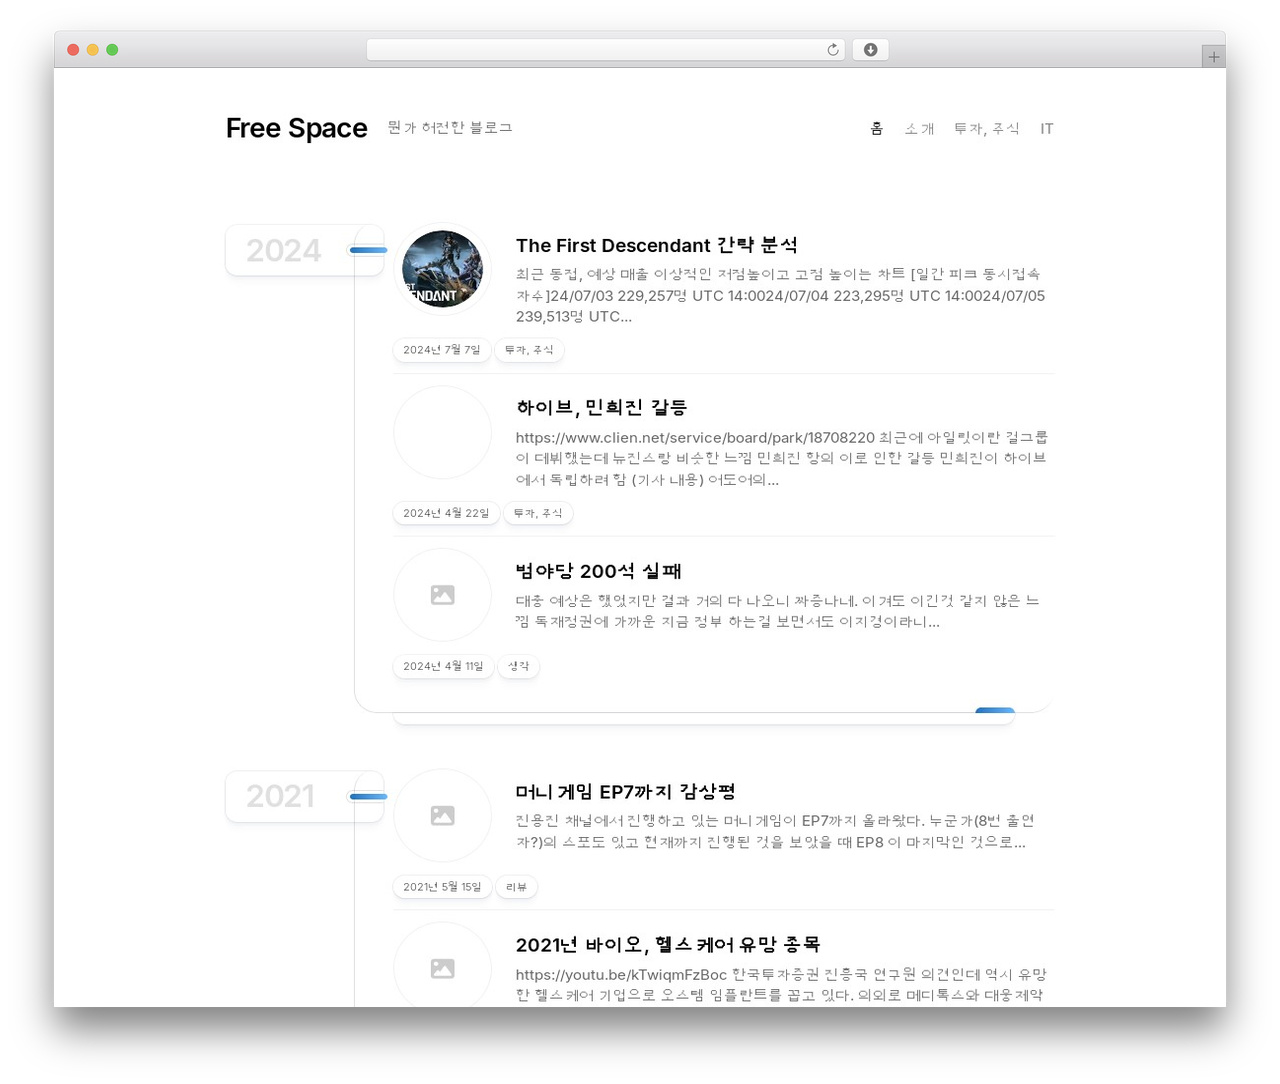
Task: Click the empty thumbnail circle for 하이브, 민희진 갈등
Action: coord(442,432)
